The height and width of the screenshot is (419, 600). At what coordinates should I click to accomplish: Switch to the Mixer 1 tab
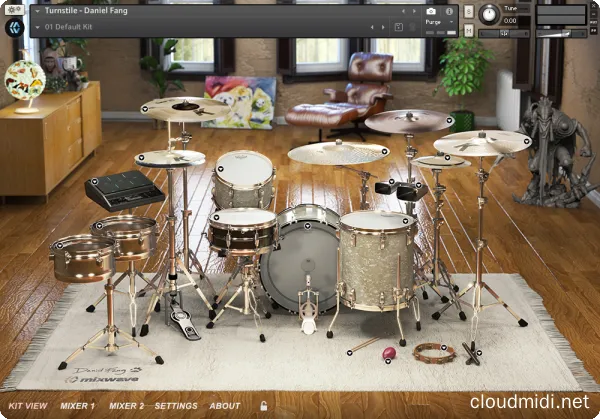coord(77,406)
